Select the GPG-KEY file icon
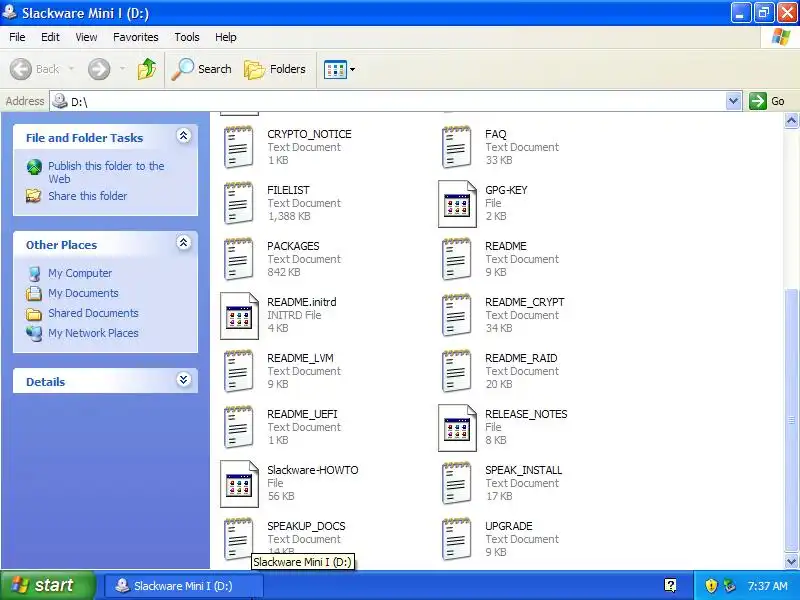The height and width of the screenshot is (600, 800). (x=457, y=204)
